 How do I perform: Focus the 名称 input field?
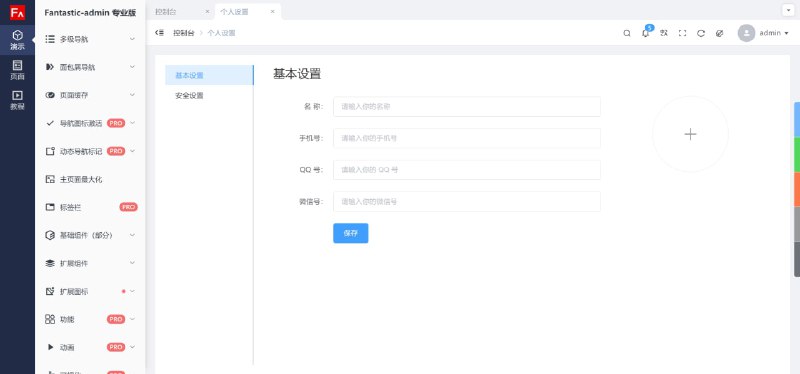coord(467,107)
